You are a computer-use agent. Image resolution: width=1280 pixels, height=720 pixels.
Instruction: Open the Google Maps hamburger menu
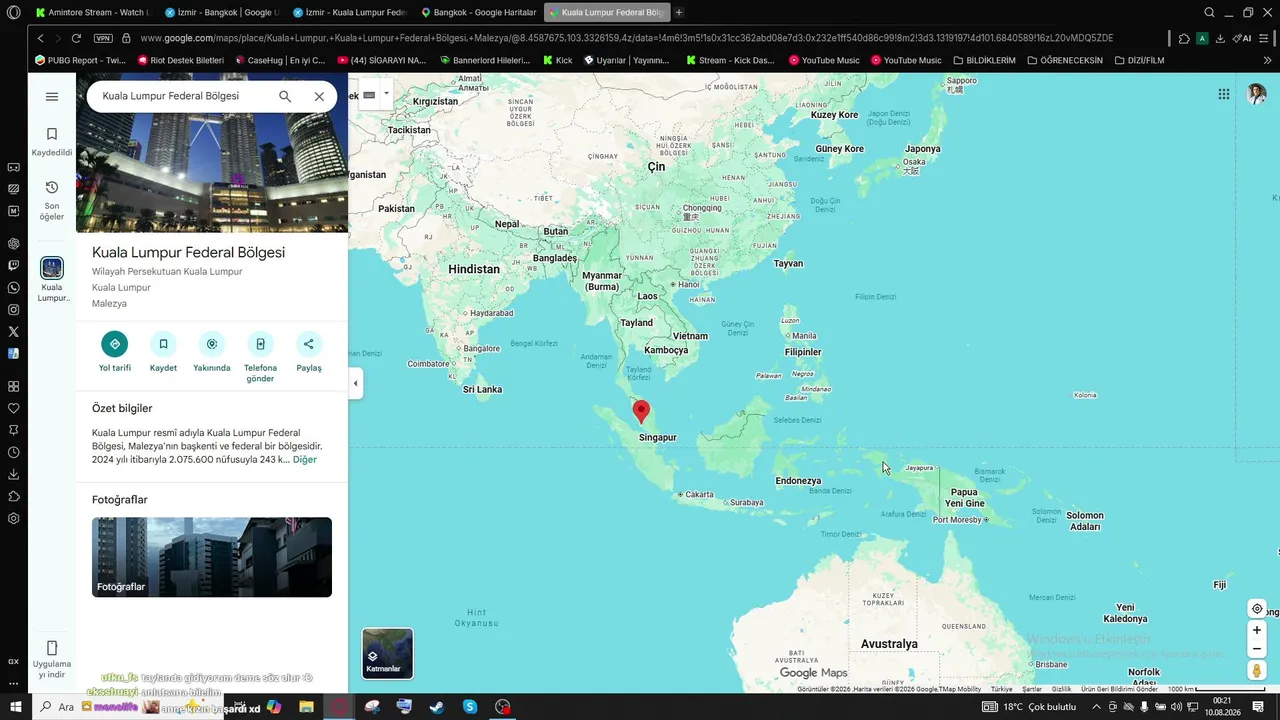(52, 97)
